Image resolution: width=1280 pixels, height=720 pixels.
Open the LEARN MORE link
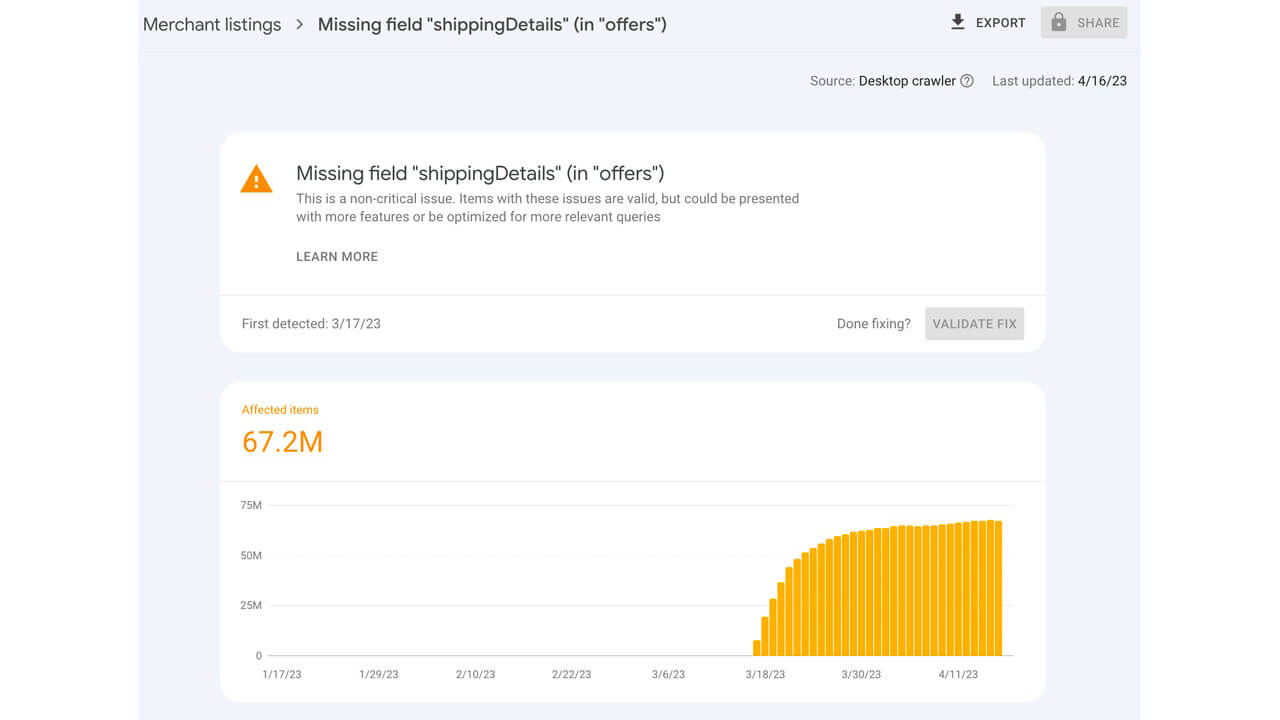click(x=337, y=257)
